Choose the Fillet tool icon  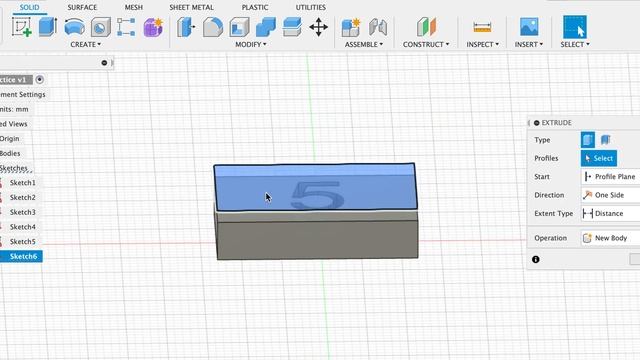pyautogui.click(x=213, y=27)
